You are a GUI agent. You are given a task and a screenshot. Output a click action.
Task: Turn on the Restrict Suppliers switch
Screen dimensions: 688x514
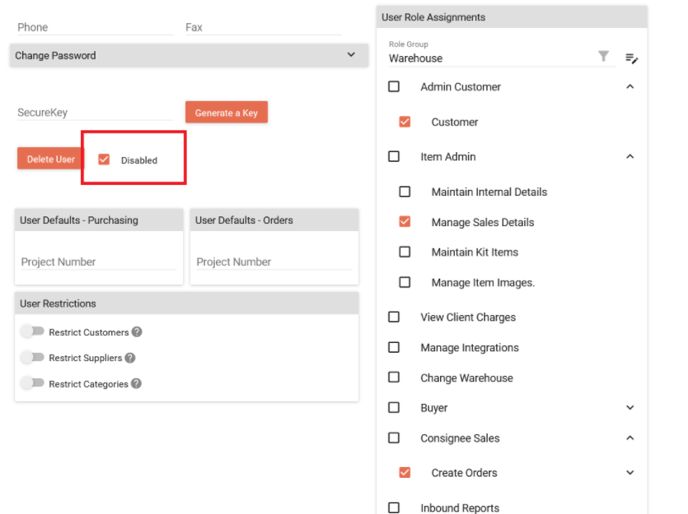[x=32, y=357]
